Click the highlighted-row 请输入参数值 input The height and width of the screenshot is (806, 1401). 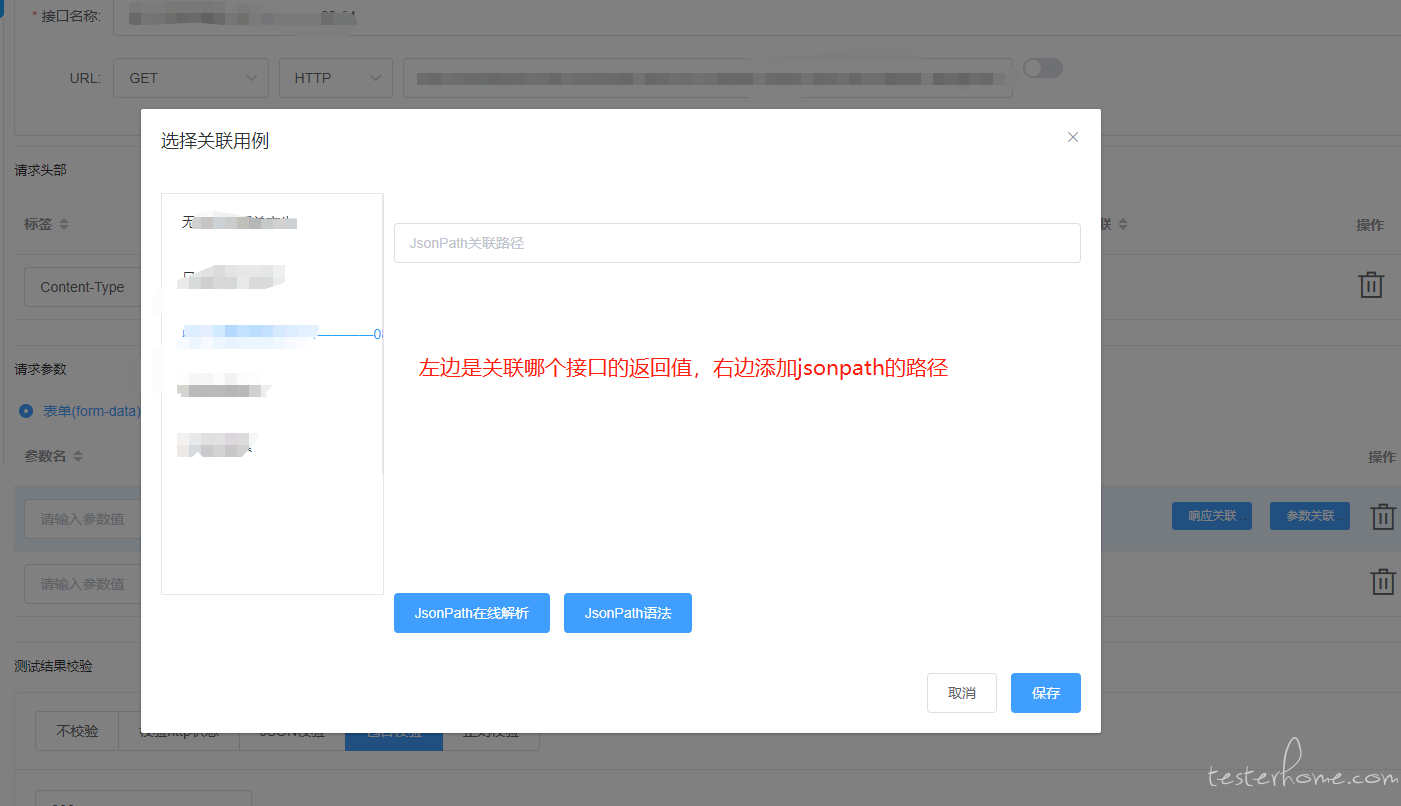point(83,519)
